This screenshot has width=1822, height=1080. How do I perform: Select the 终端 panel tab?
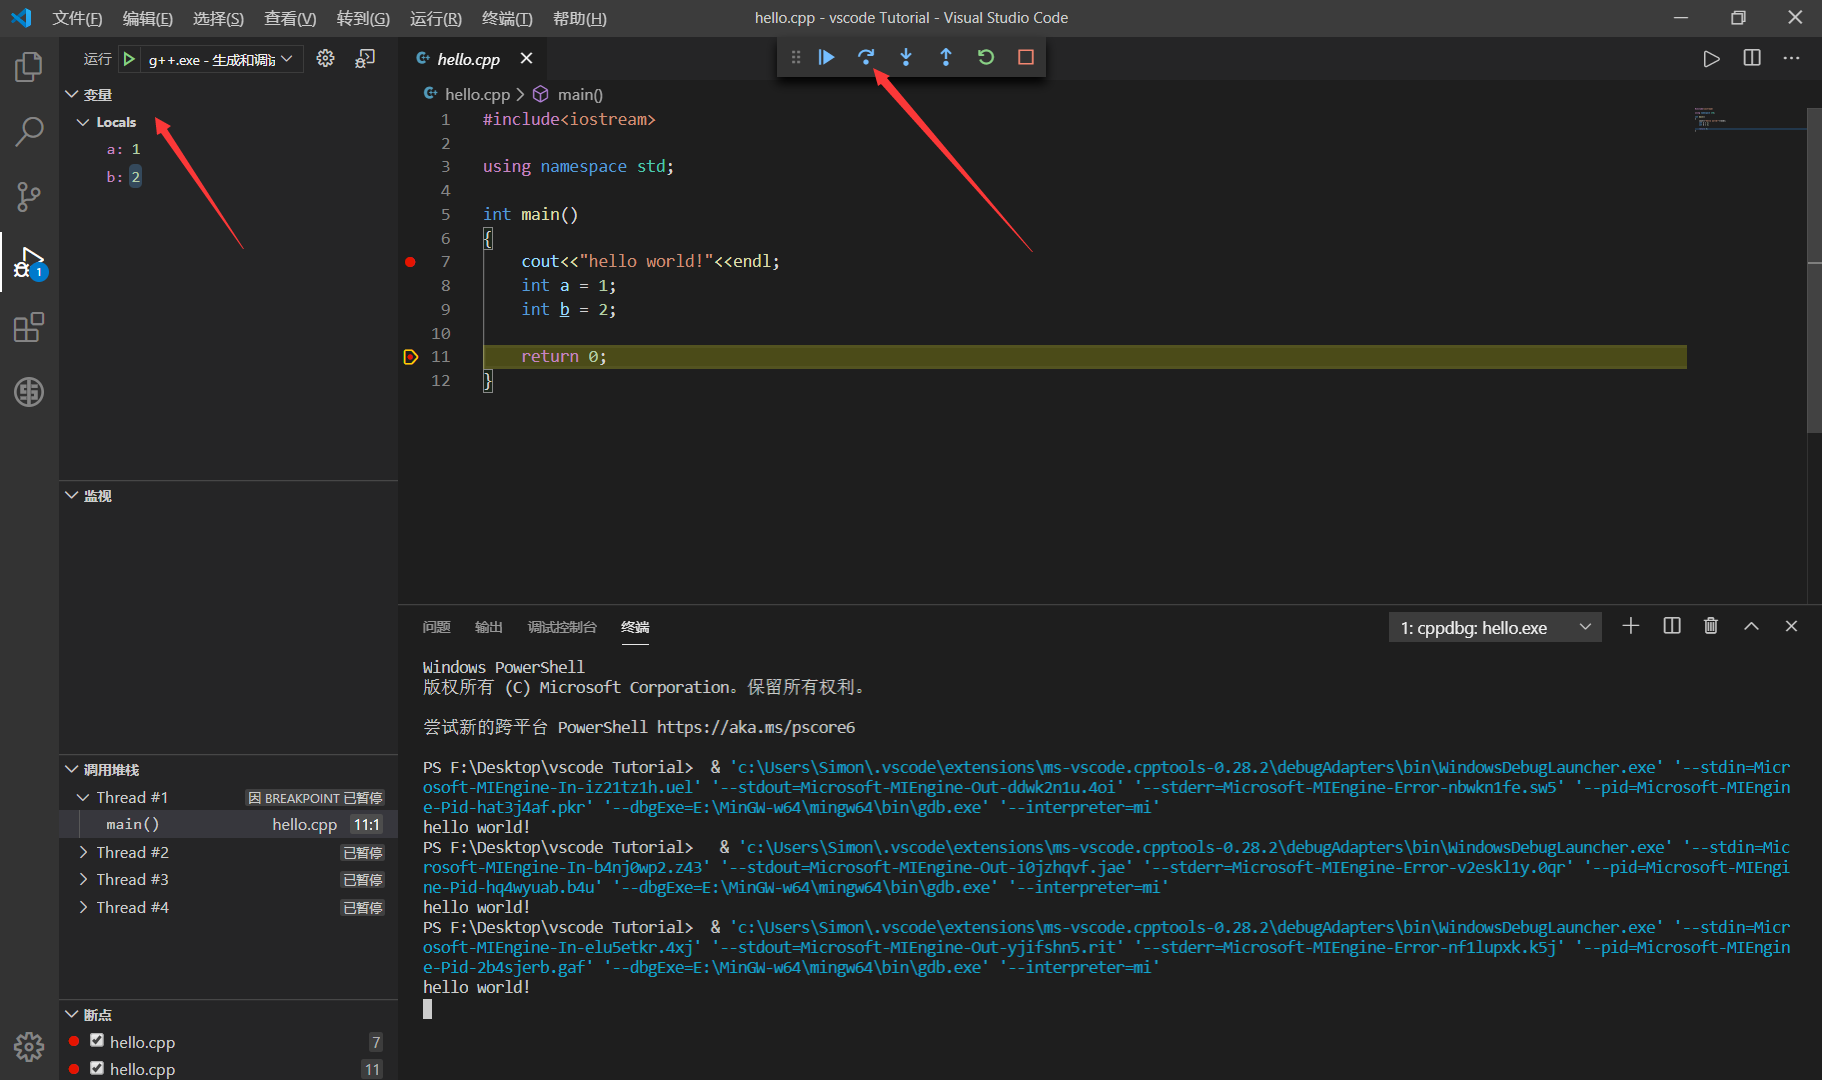click(x=635, y=627)
